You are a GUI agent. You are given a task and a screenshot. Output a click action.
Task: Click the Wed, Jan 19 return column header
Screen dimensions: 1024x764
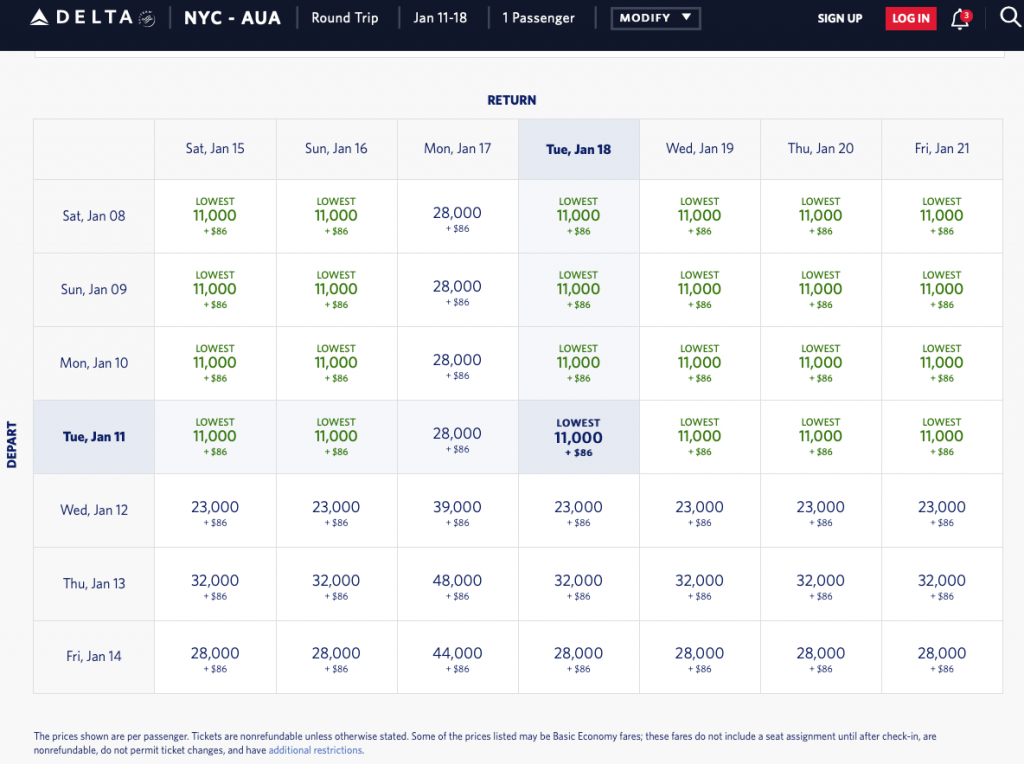(x=699, y=149)
